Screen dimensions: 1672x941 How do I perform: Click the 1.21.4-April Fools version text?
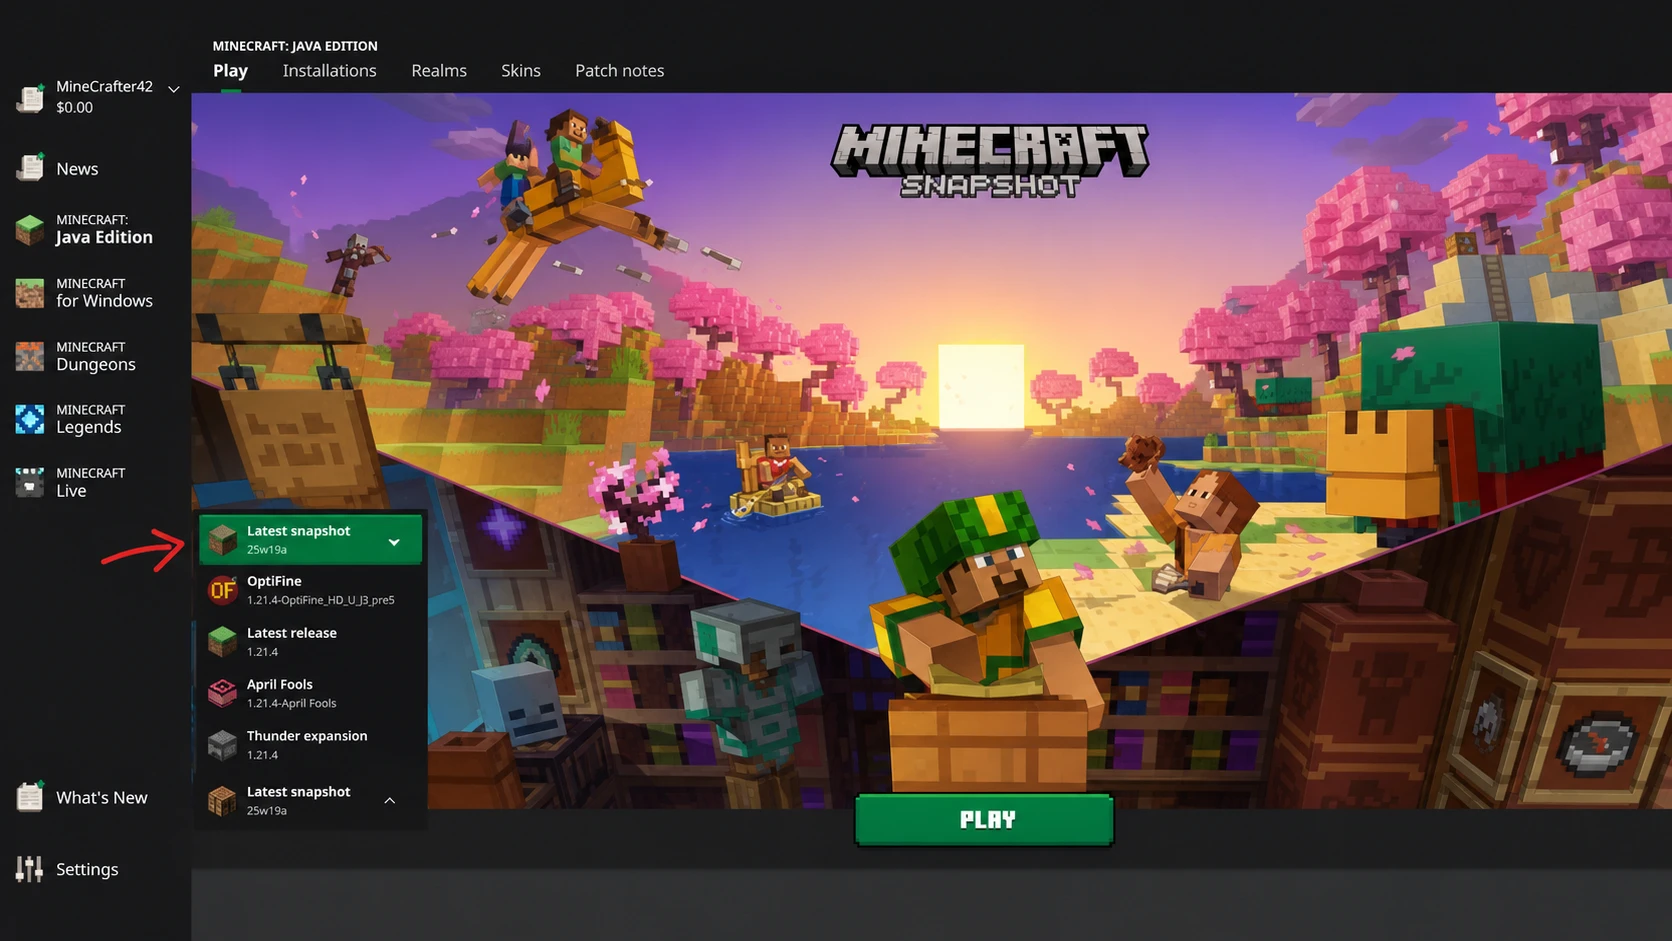[x=292, y=703]
